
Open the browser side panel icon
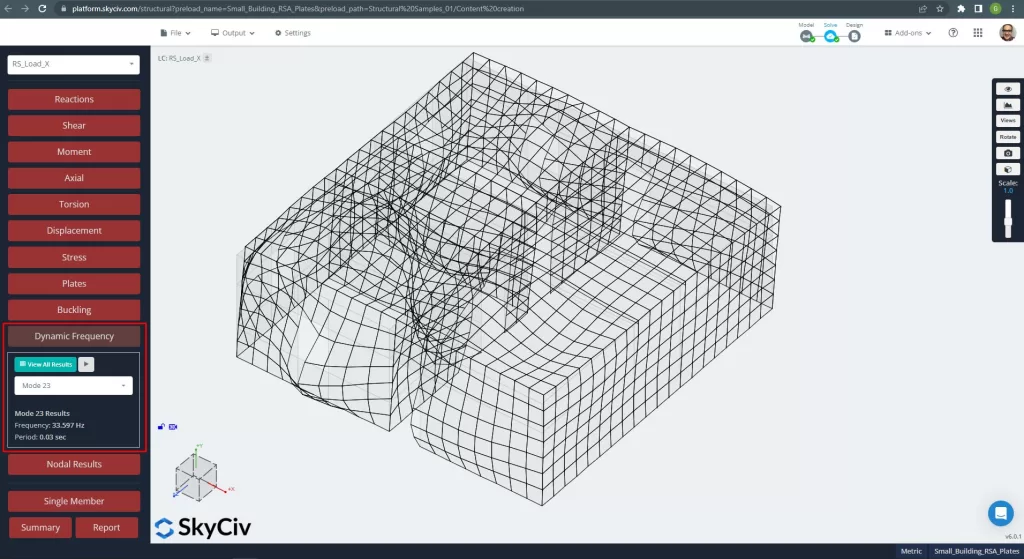tap(978, 8)
